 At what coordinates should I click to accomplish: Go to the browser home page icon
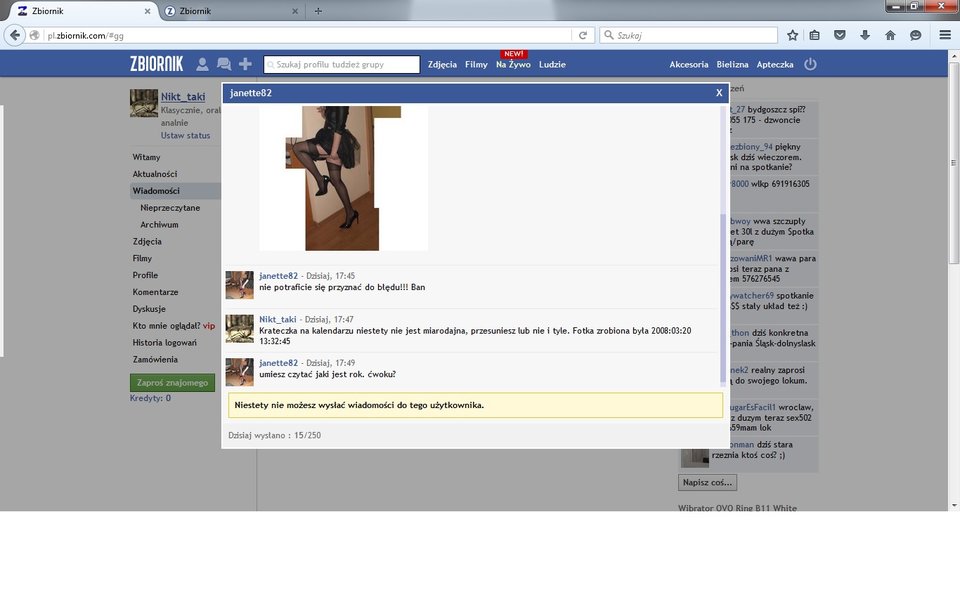(x=890, y=35)
